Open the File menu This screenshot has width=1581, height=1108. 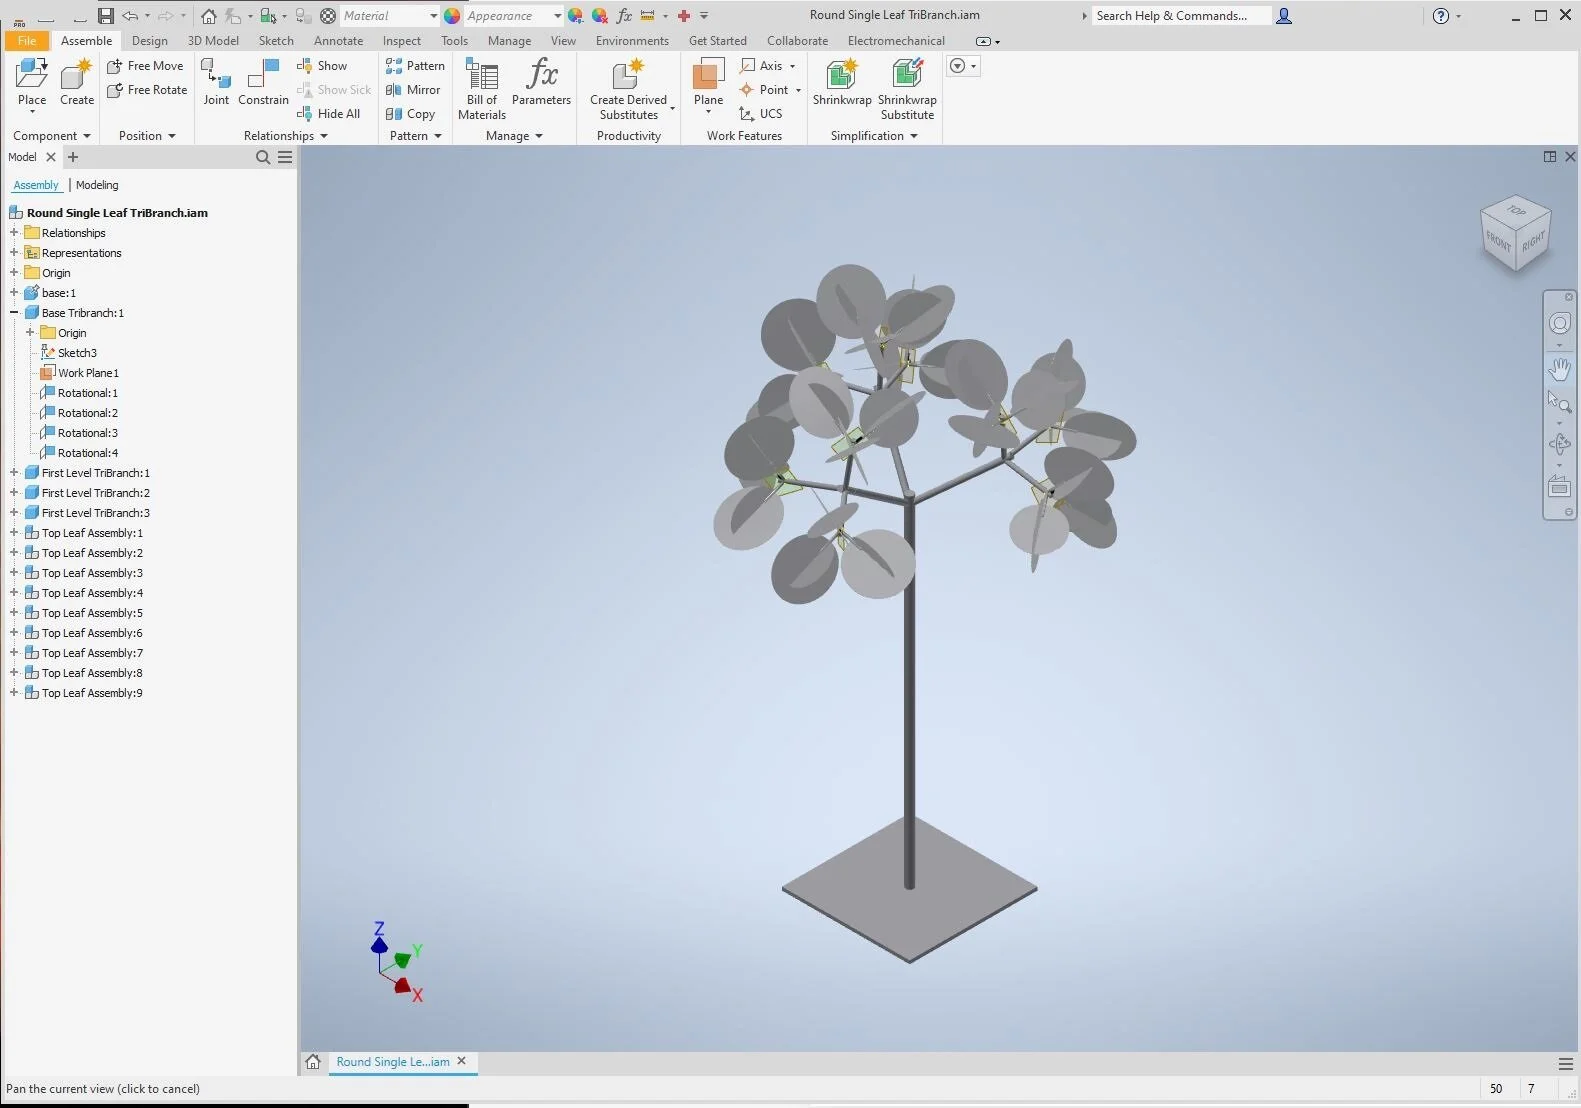pyautogui.click(x=27, y=41)
